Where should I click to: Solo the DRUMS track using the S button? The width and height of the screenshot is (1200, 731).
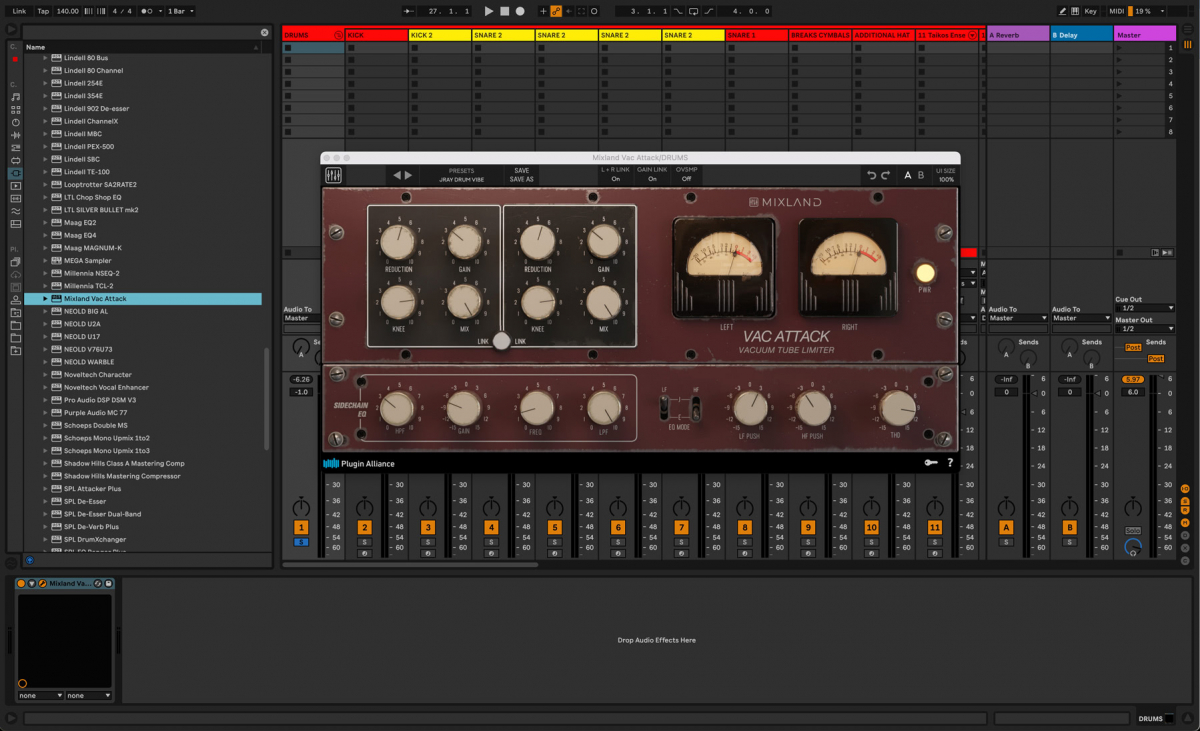[301, 542]
